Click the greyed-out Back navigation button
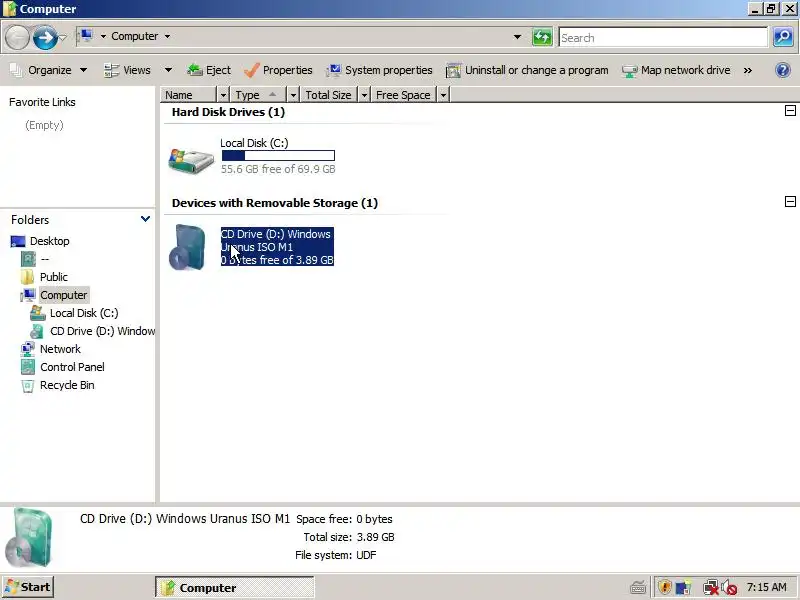 17,37
